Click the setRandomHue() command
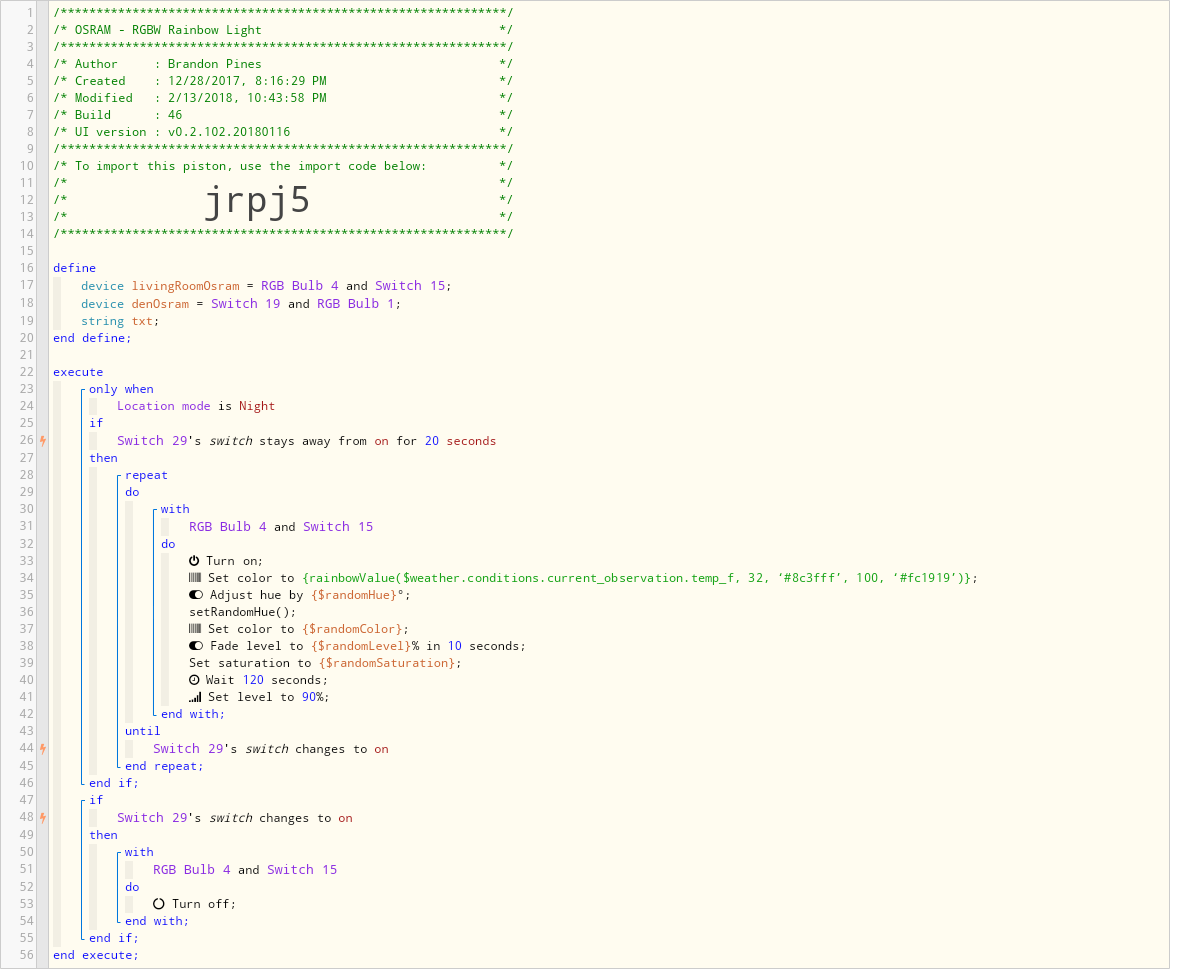Viewport: 1178px width, 977px height. [243, 613]
